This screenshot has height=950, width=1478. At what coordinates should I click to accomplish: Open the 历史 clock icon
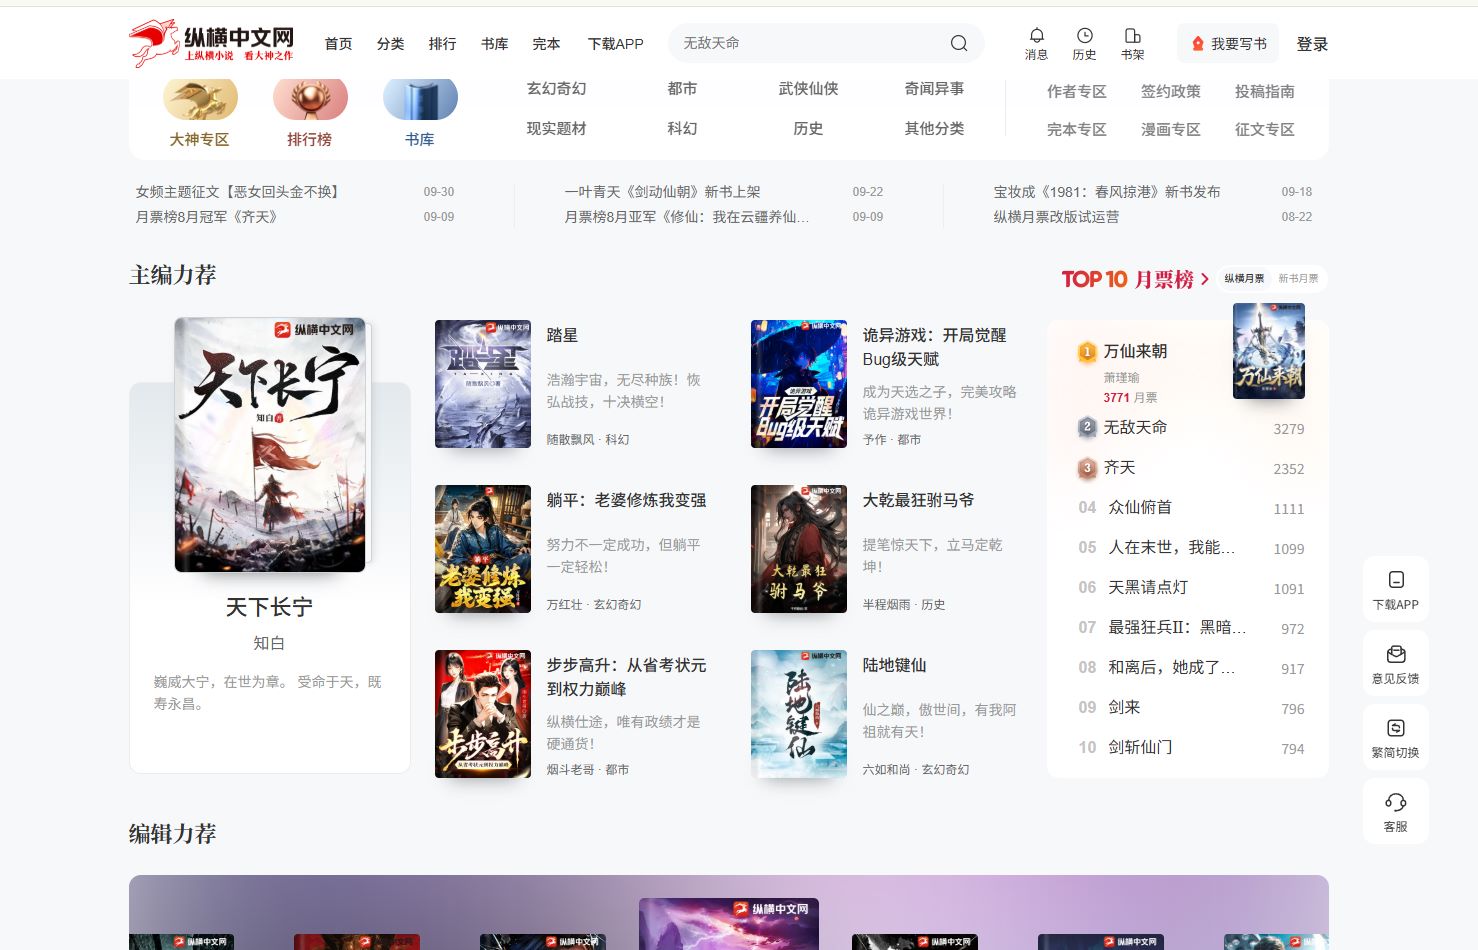pos(1084,36)
